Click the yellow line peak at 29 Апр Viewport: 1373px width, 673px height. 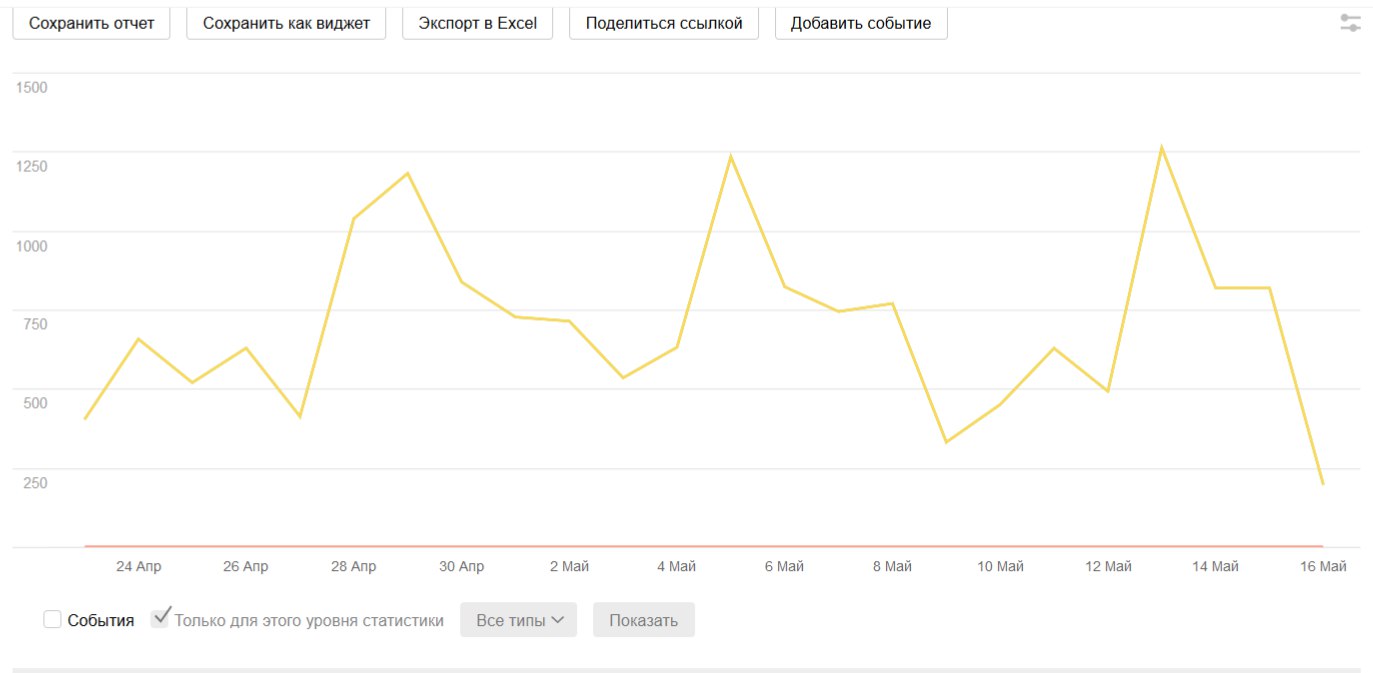point(408,173)
